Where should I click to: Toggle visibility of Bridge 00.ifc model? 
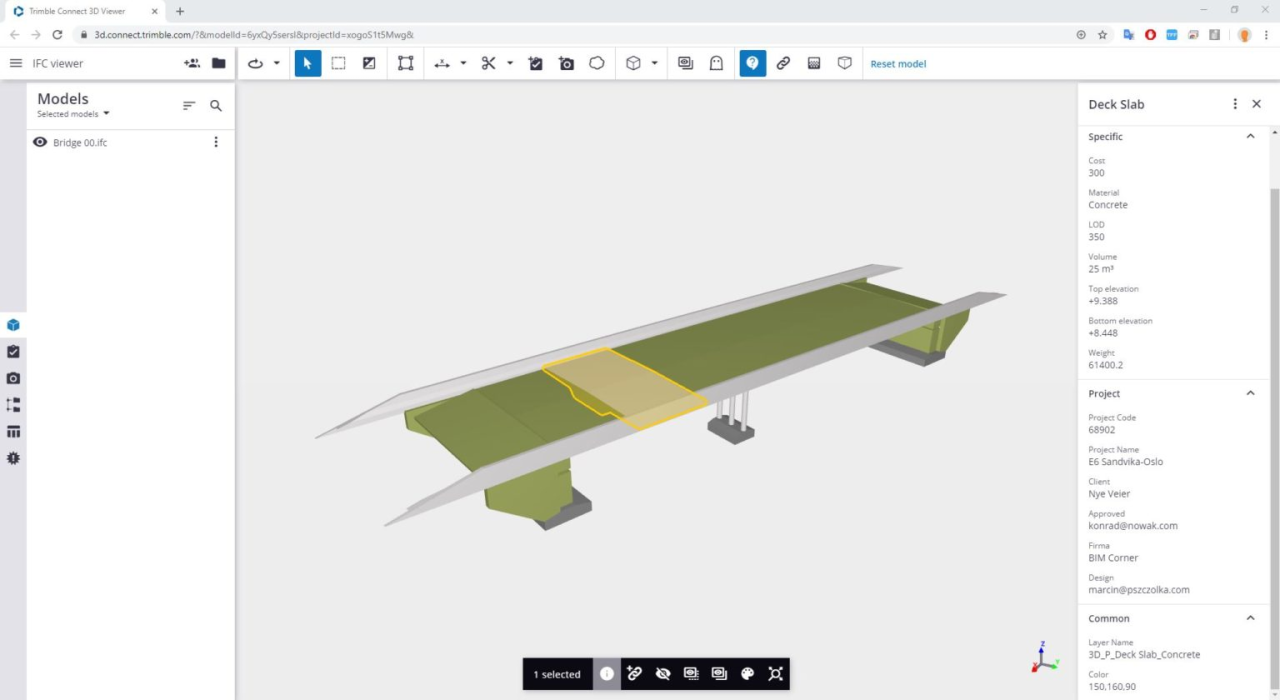coord(40,142)
